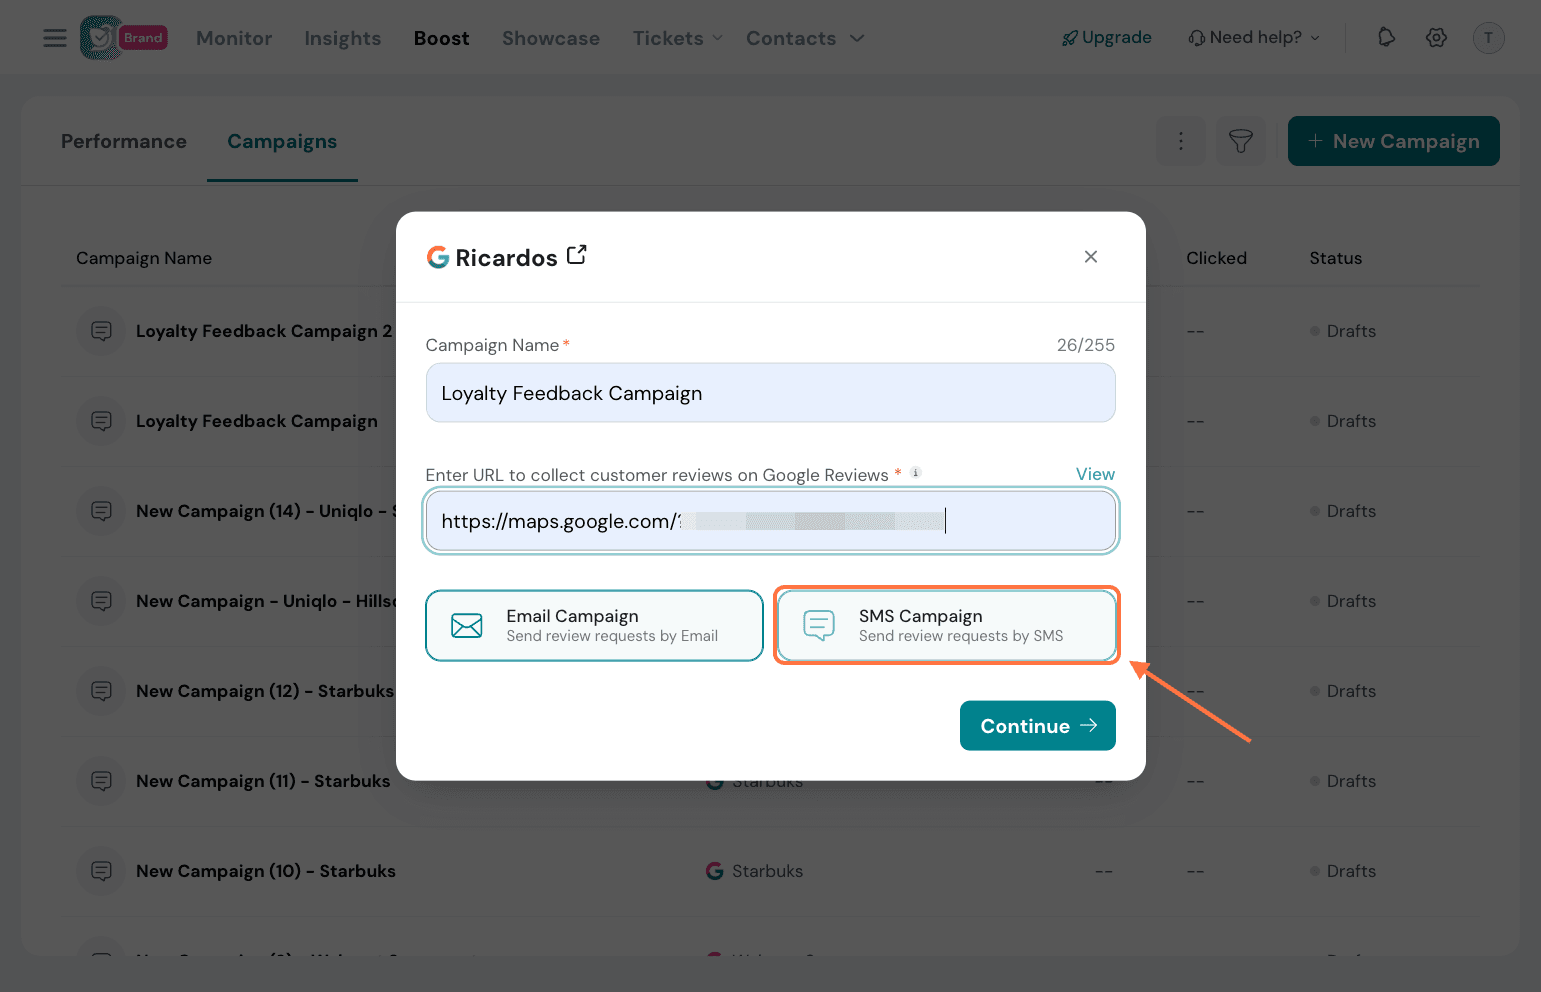Click the URL info tooltip icon
Image resolution: width=1541 pixels, height=992 pixels.
tap(916, 473)
